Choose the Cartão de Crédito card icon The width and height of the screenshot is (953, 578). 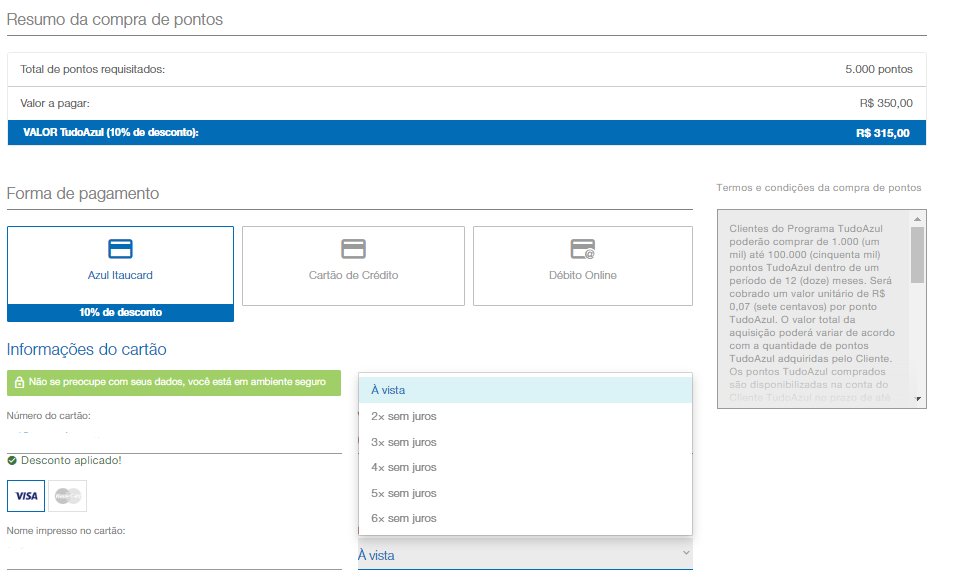[x=353, y=249]
